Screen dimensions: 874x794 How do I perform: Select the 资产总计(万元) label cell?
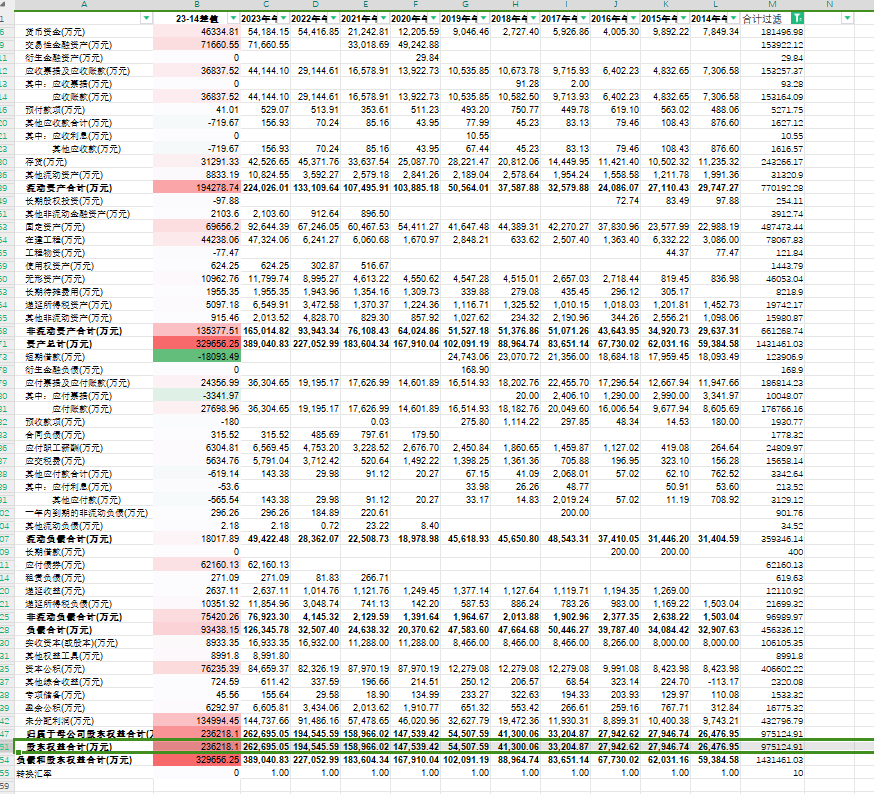coord(84,344)
